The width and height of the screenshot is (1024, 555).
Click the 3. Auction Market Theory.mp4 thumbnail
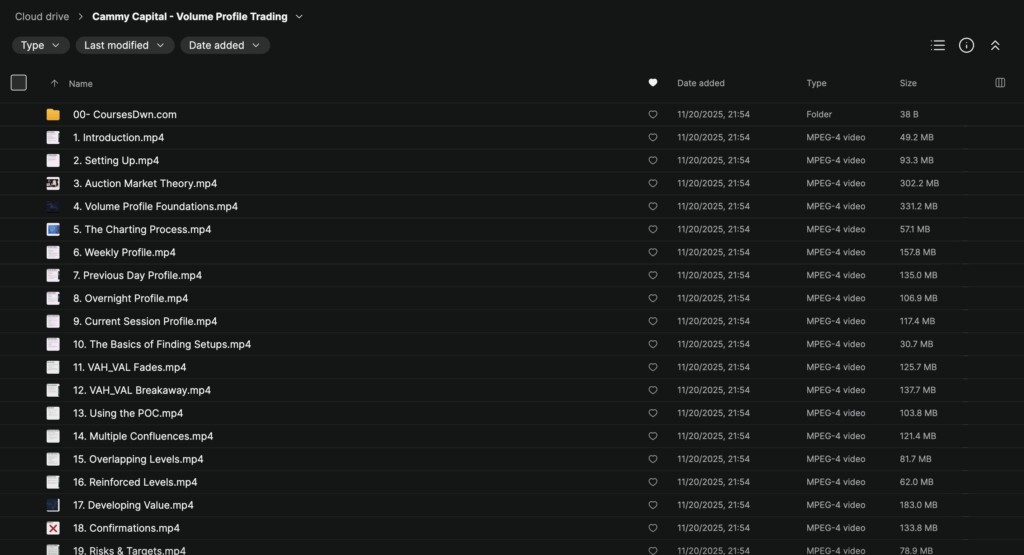point(53,184)
